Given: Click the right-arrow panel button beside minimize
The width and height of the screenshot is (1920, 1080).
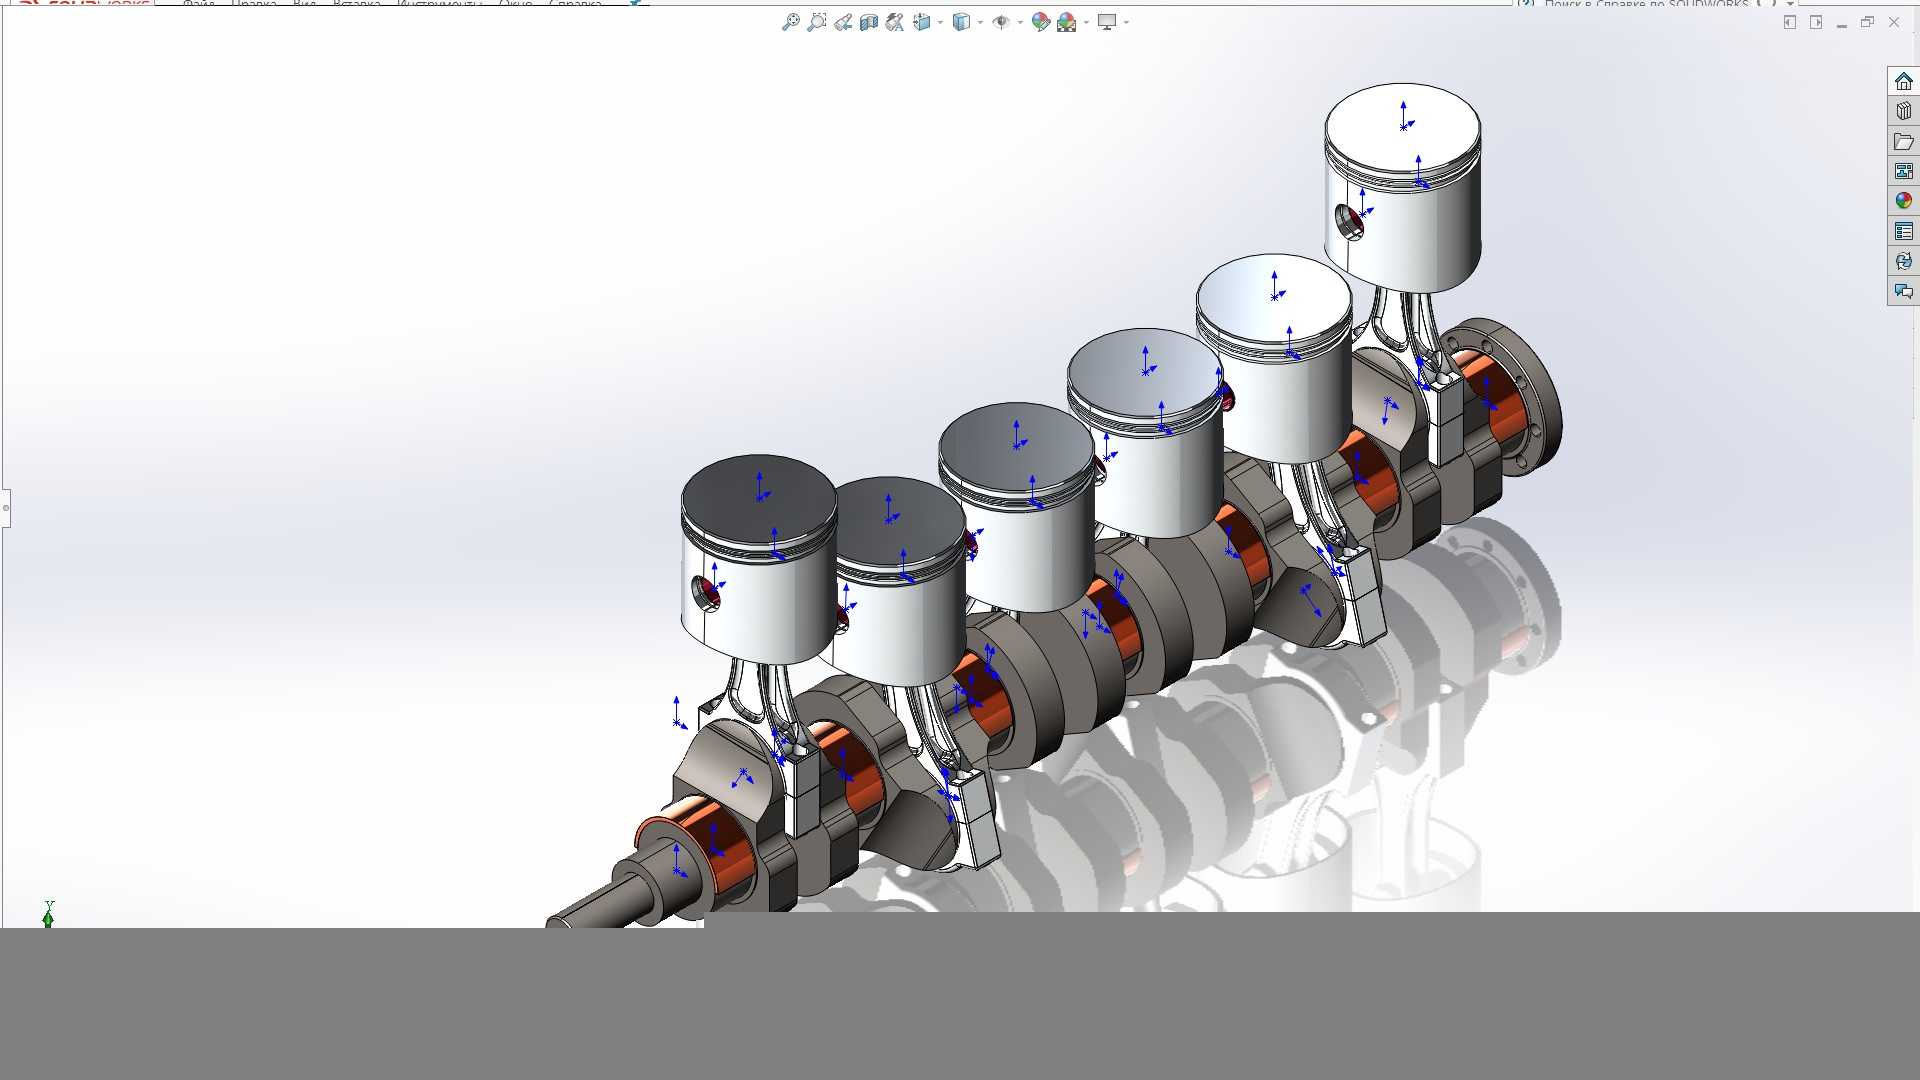Looking at the screenshot, I should 1816,22.
